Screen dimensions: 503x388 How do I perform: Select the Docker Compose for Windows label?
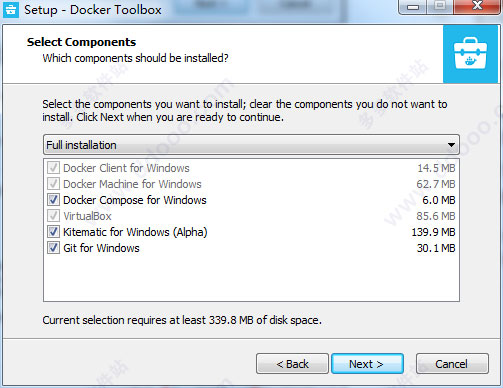pos(135,200)
